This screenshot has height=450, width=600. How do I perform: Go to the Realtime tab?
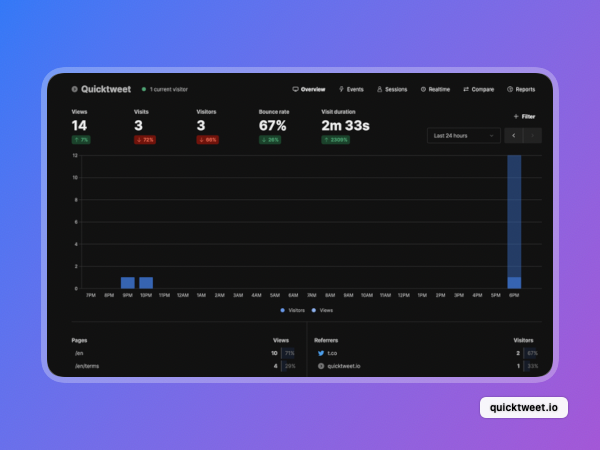pos(435,89)
